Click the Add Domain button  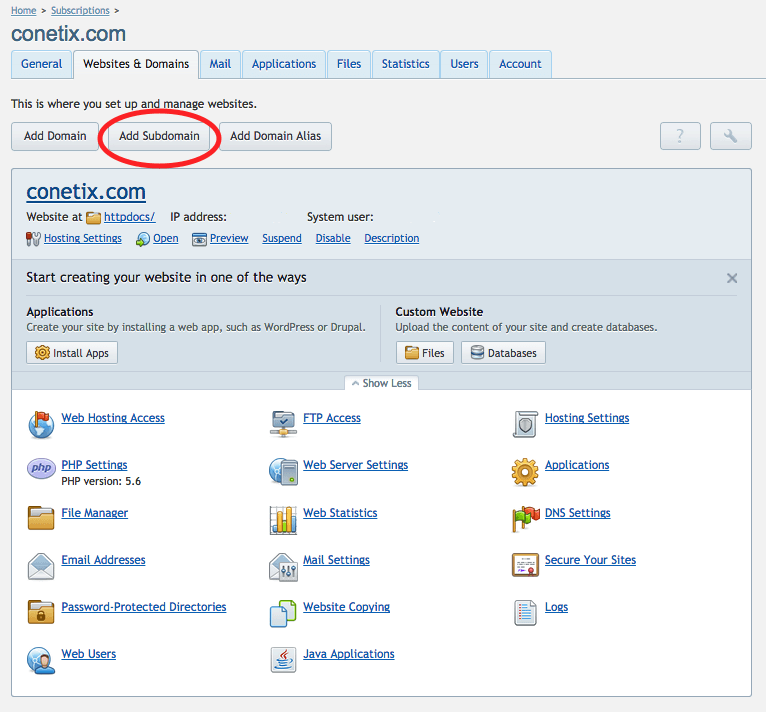tap(55, 136)
